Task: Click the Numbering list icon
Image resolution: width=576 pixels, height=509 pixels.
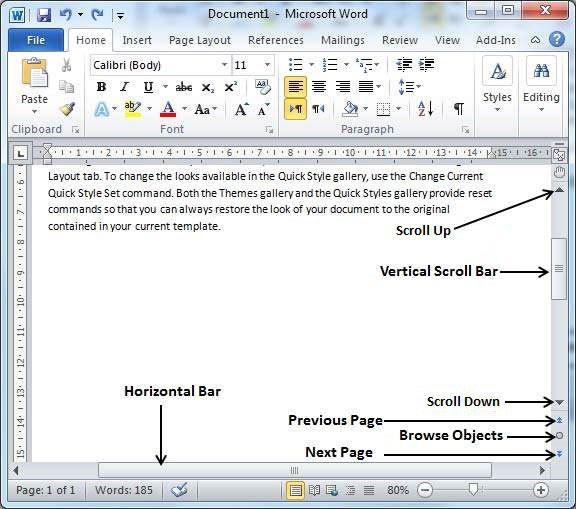Action: pos(330,65)
